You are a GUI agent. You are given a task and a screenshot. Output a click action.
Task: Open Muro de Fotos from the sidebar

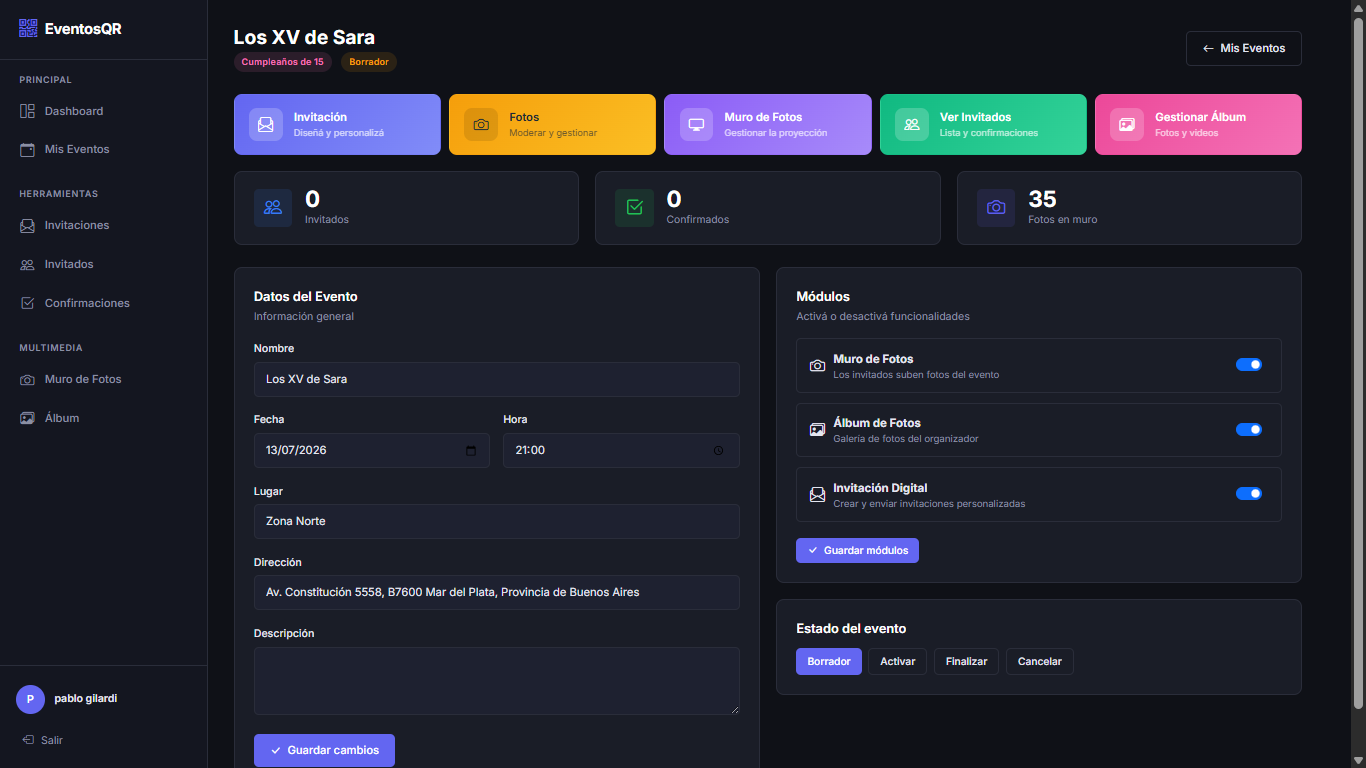pos(82,379)
